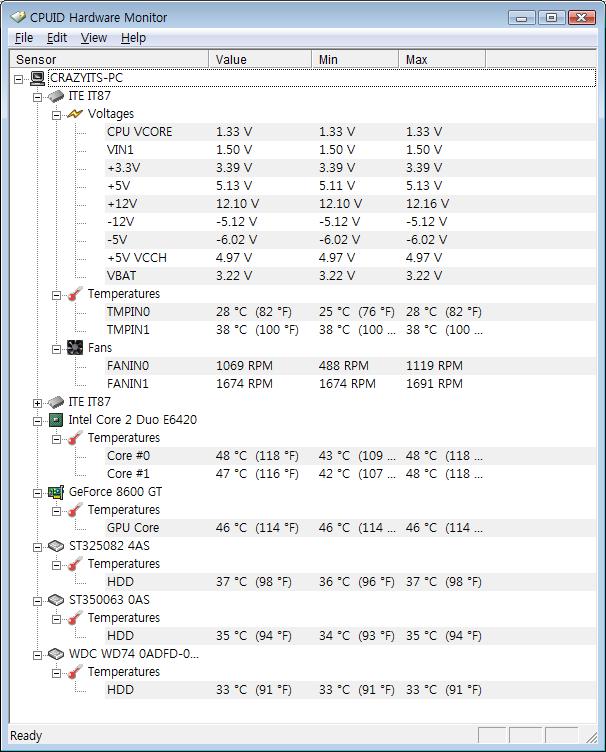
Task: Select the GPU Core row
Action: (x=350, y=528)
